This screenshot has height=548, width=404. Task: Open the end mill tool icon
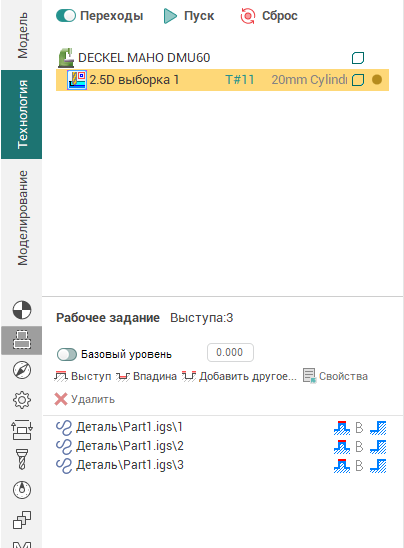[x=22, y=459]
